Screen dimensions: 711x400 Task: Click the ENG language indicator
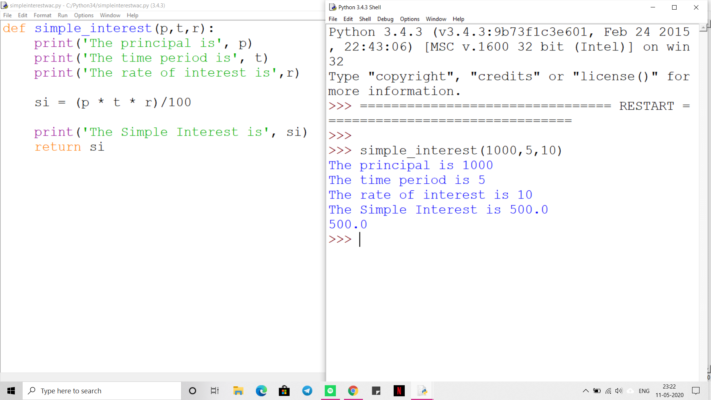point(644,390)
